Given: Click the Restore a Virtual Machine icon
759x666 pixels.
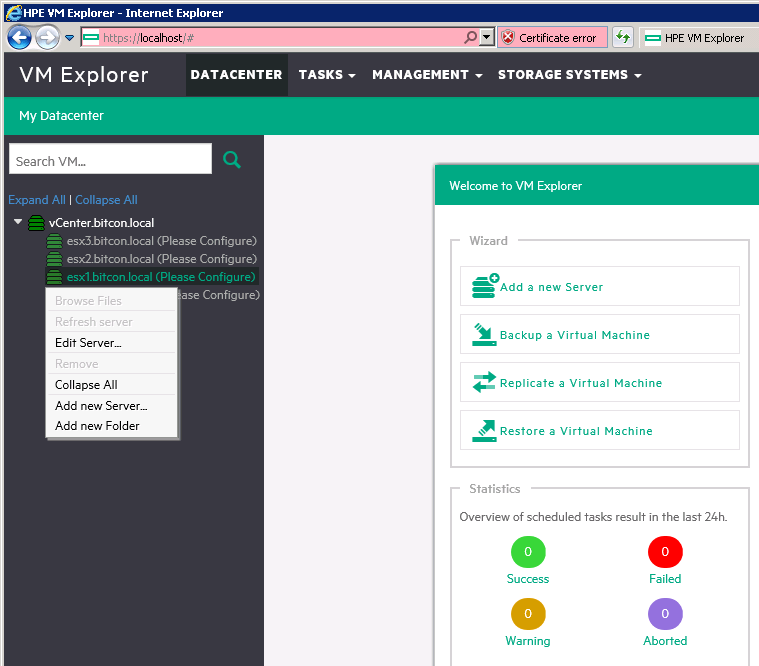Looking at the screenshot, I should pyautogui.click(x=484, y=431).
